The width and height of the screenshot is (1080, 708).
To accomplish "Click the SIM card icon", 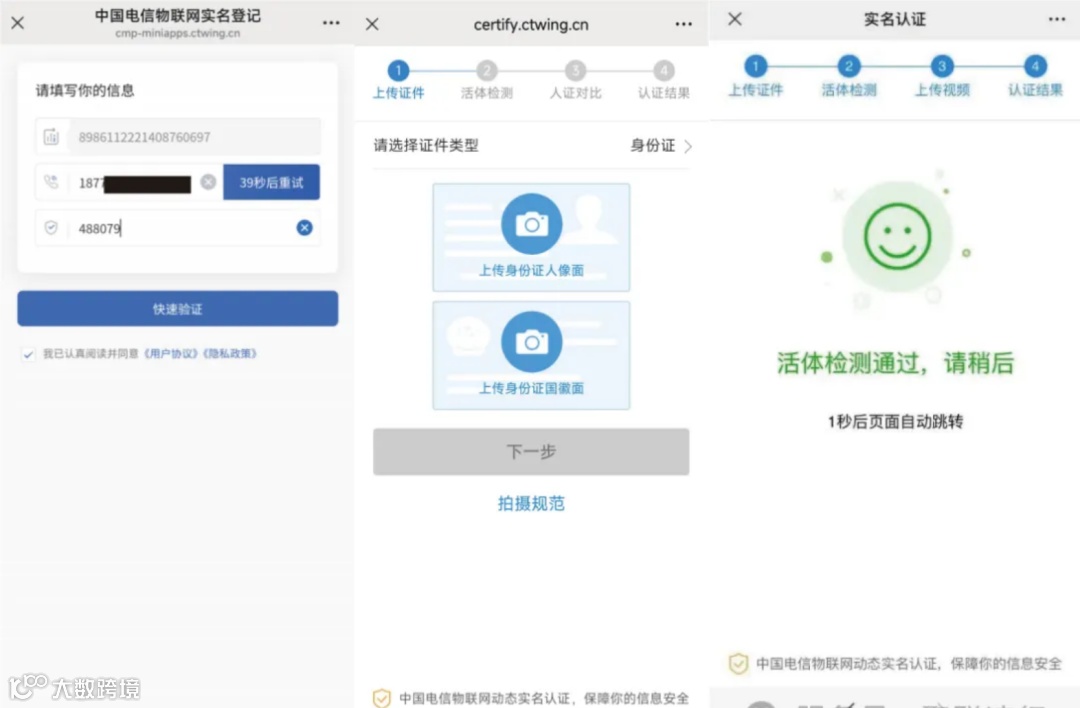I will 52,136.
